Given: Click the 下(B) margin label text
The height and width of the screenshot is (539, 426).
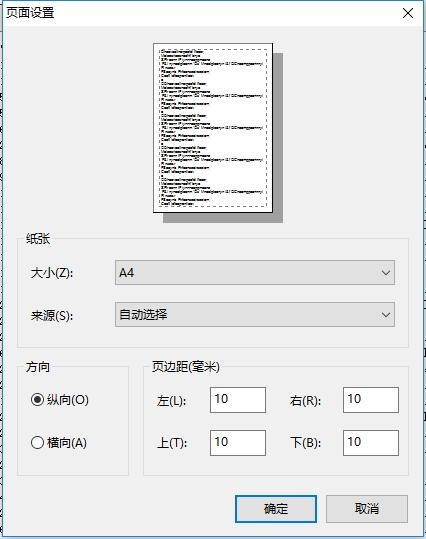Looking at the screenshot, I should tap(305, 443).
